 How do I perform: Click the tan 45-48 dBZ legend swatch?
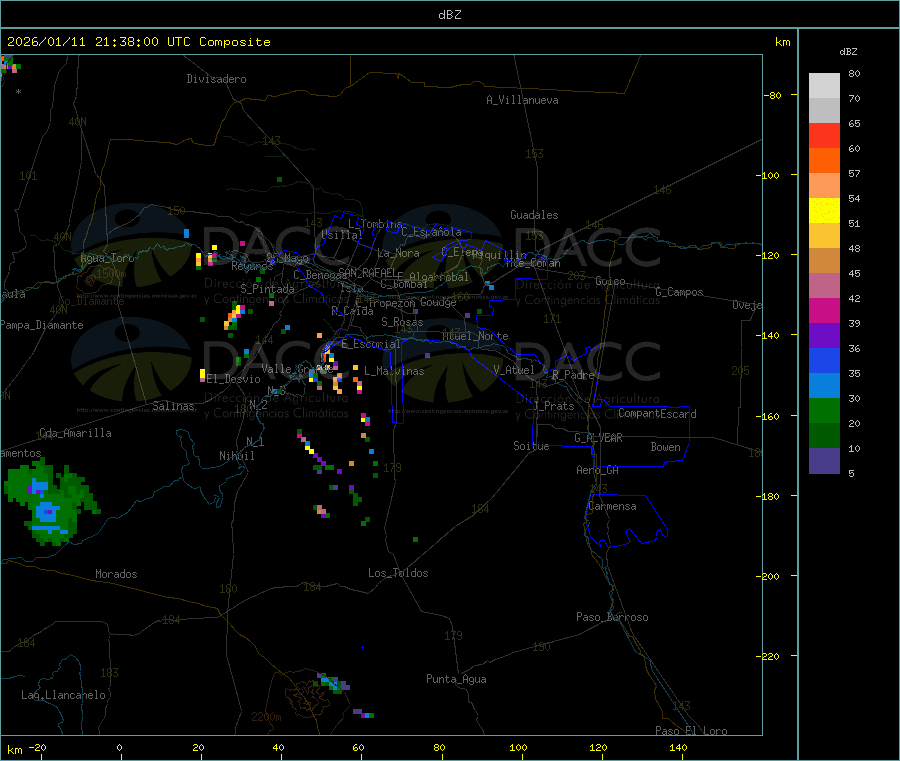pyautogui.click(x=824, y=261)
